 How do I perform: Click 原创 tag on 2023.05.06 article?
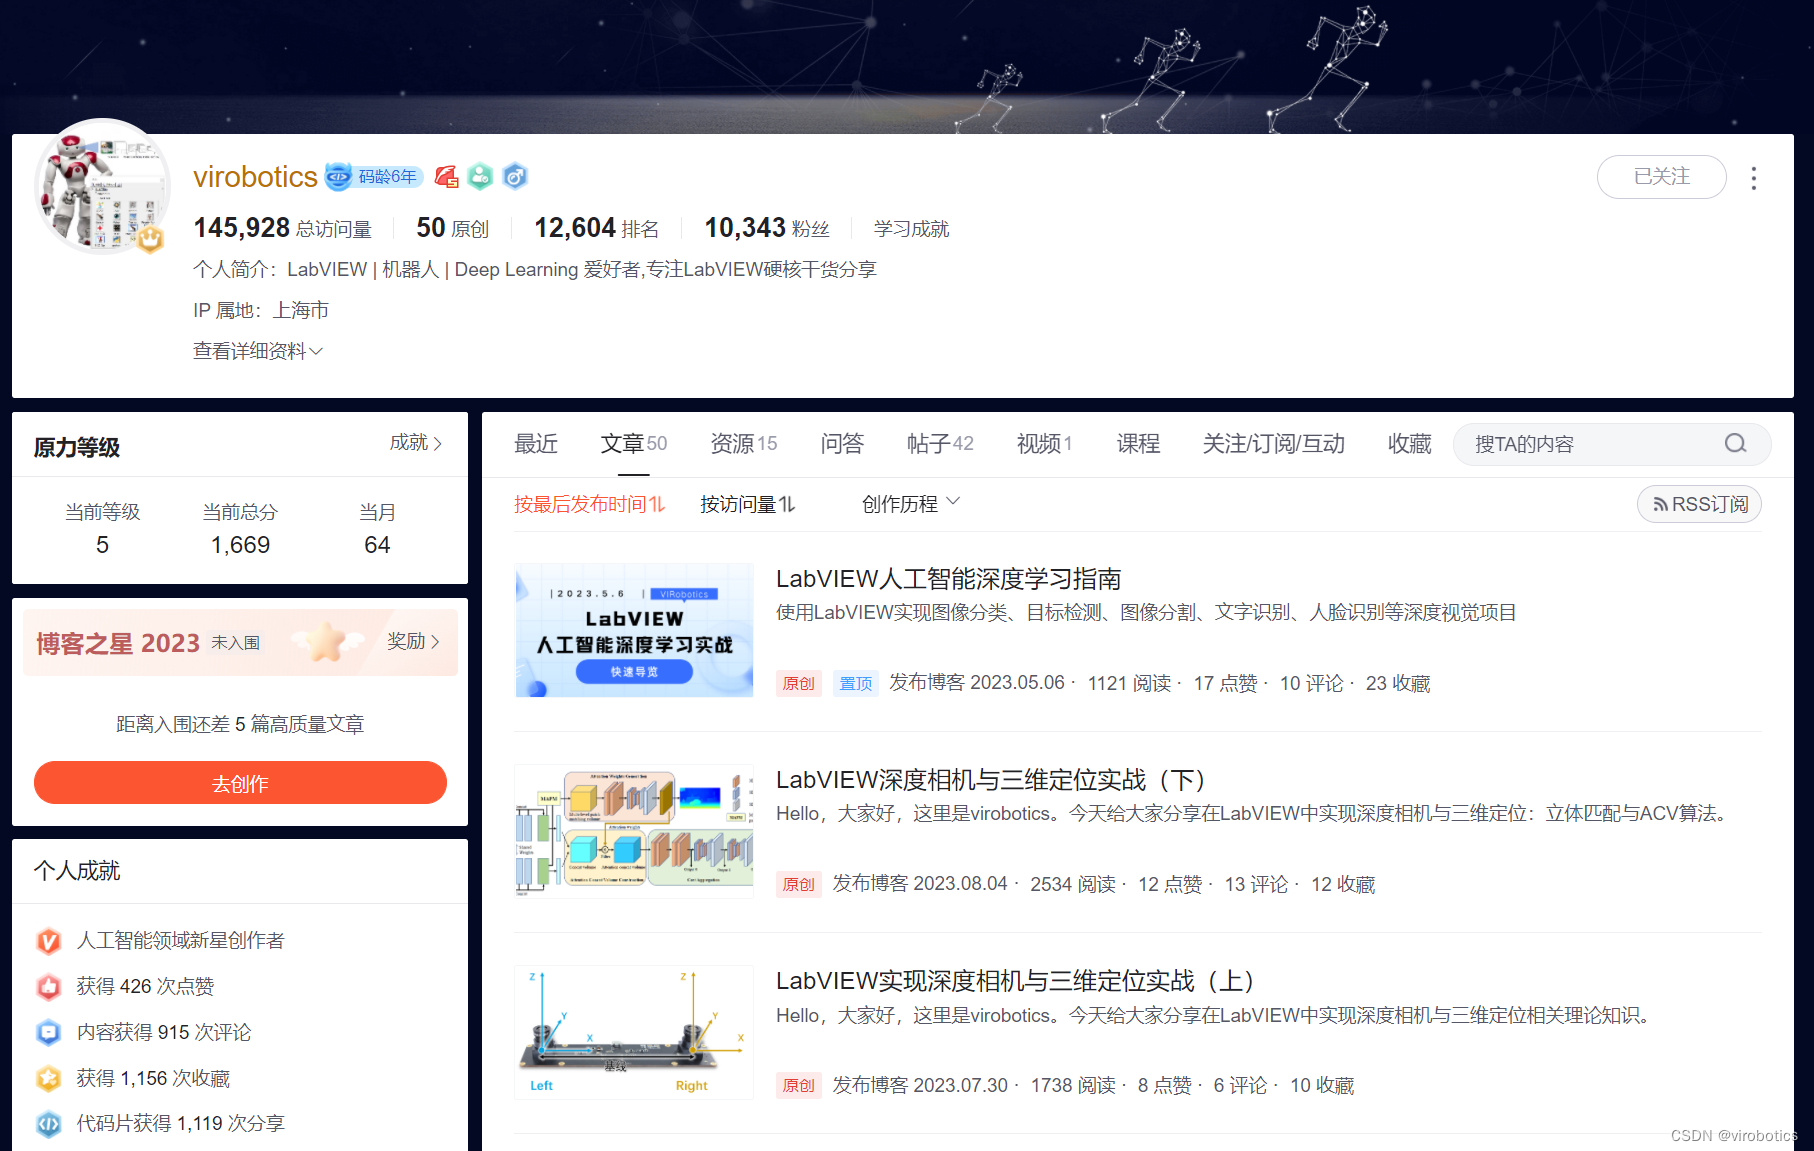pos(798,684)
